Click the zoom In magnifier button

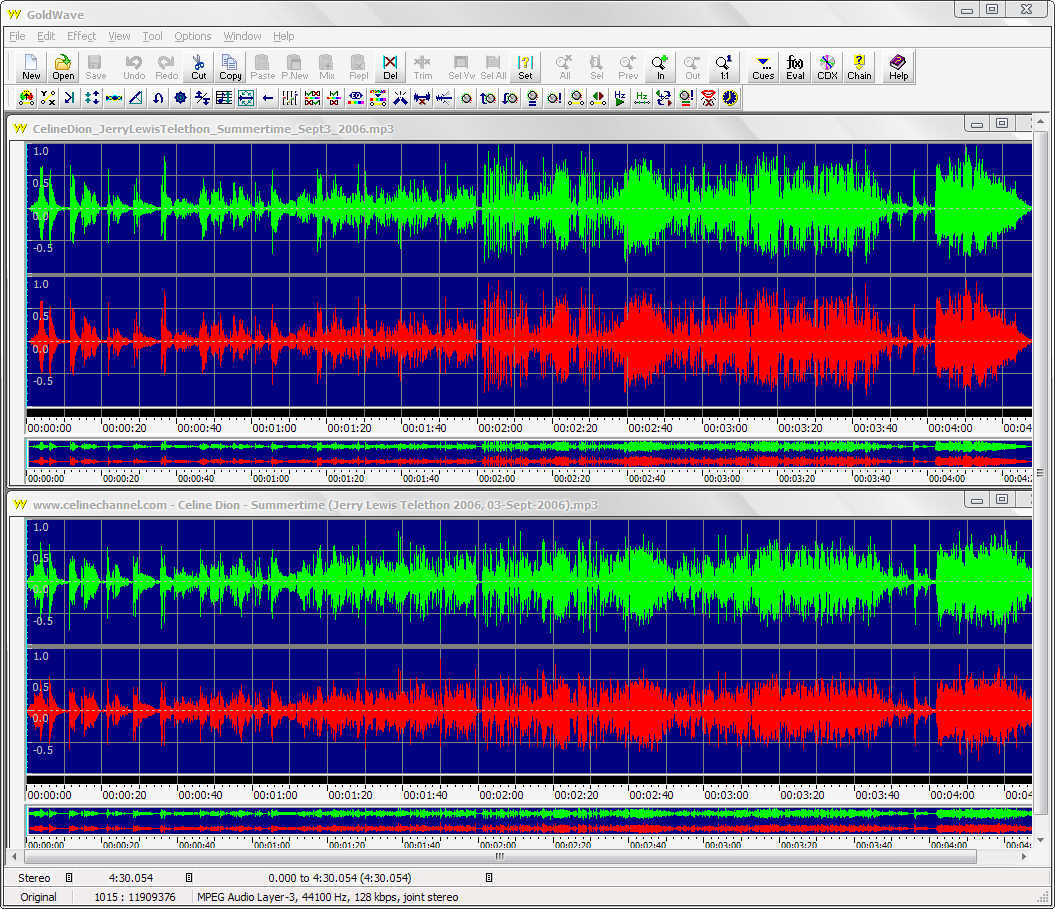pos(660,67)
